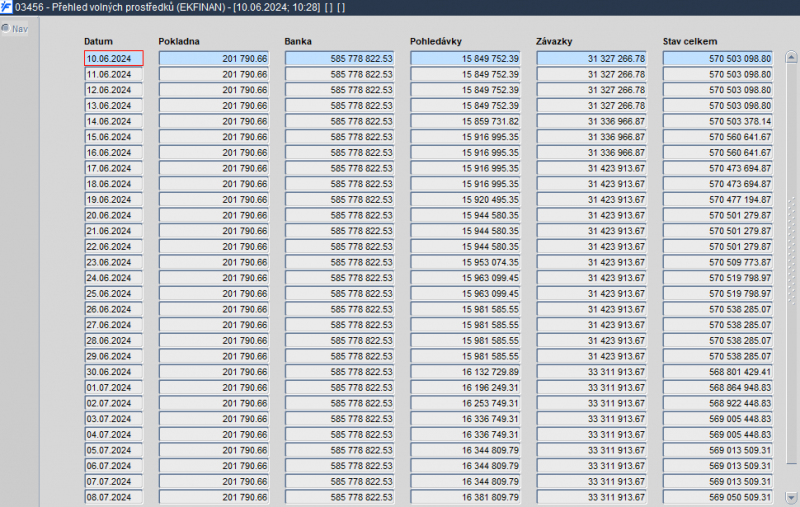800x507 pixels.
Task: Click the Pokladna column header
Action: point(179,41)
